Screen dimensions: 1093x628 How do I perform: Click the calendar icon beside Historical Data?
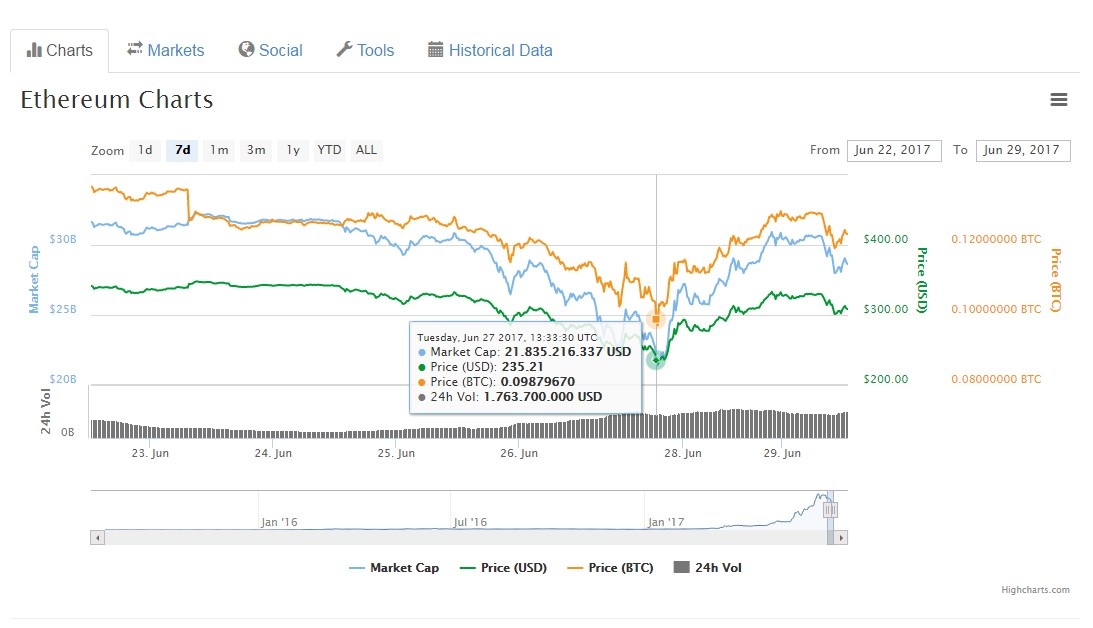coord(434,49)
